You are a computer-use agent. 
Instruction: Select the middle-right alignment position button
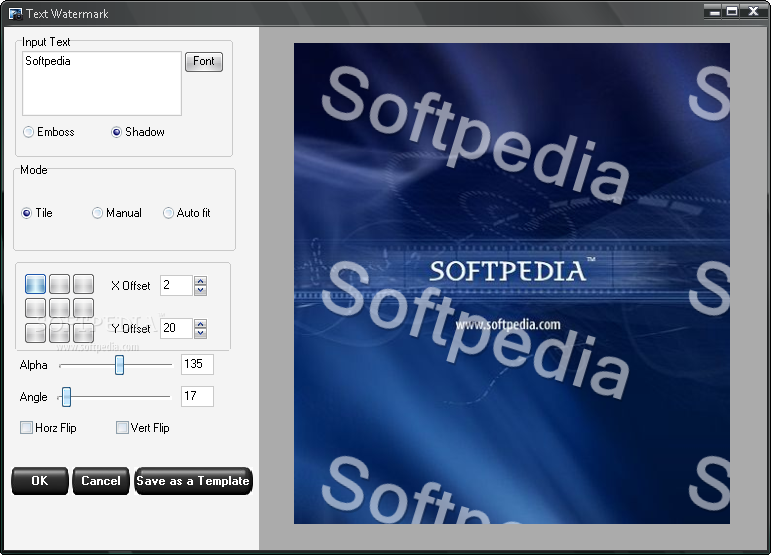click(84, 308)
